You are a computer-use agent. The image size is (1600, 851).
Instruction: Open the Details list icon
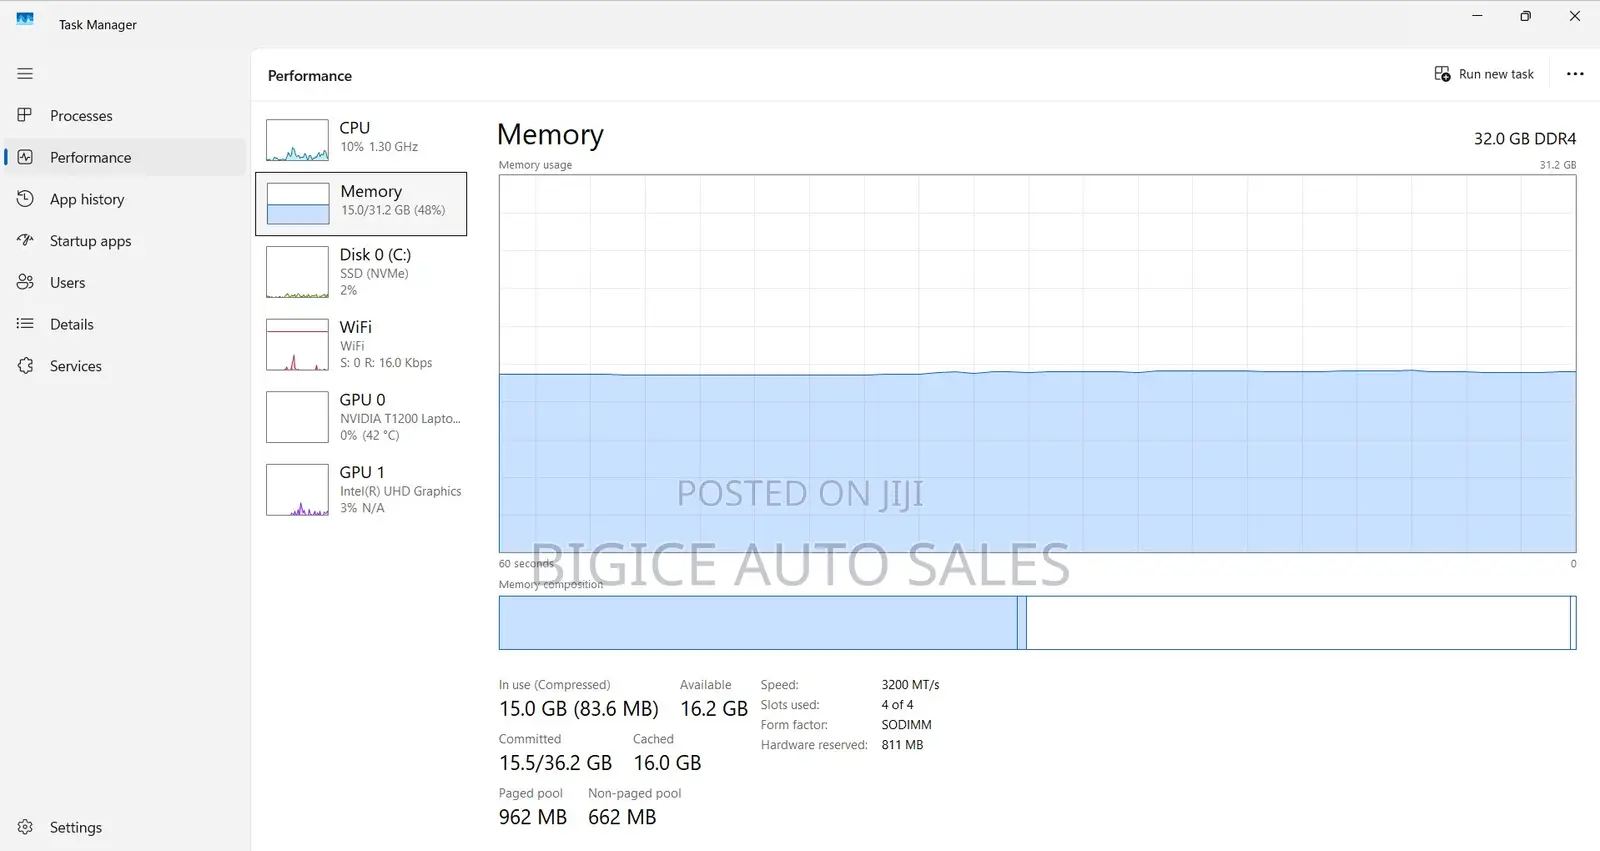[x=25, y=324]
